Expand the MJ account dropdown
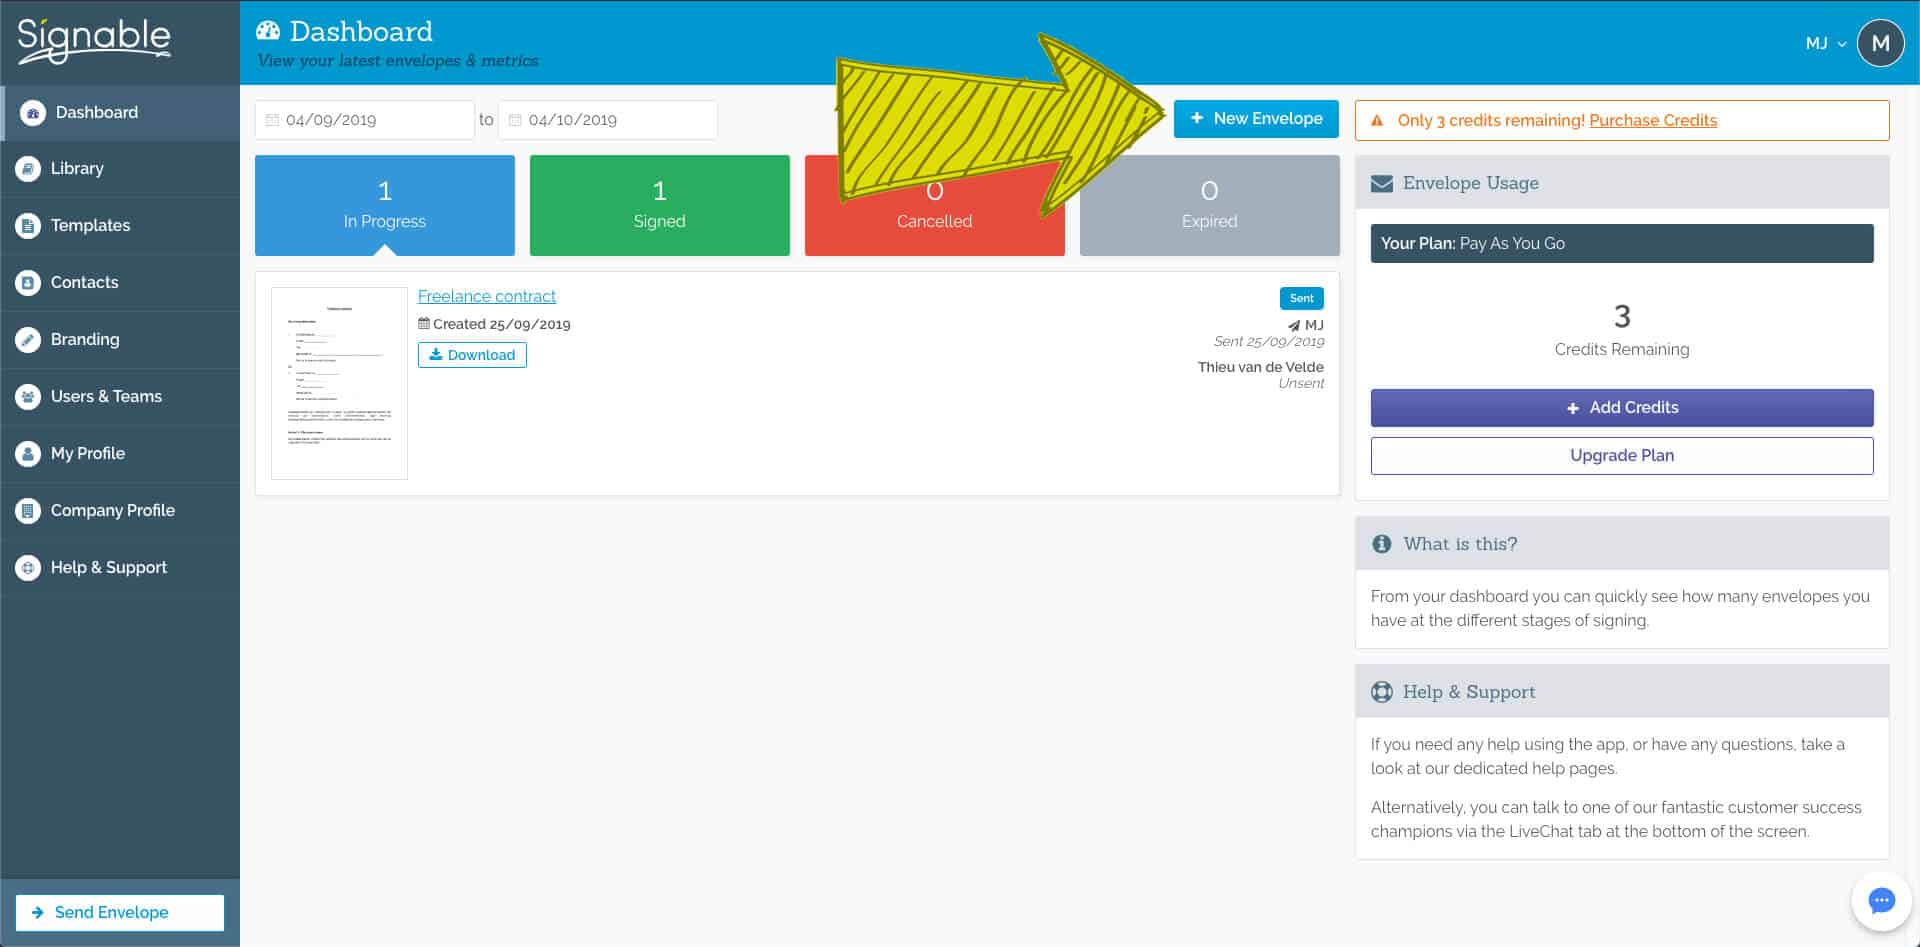The height and width of the screenshot is (947, 1920). click(x=1825, y=44)
